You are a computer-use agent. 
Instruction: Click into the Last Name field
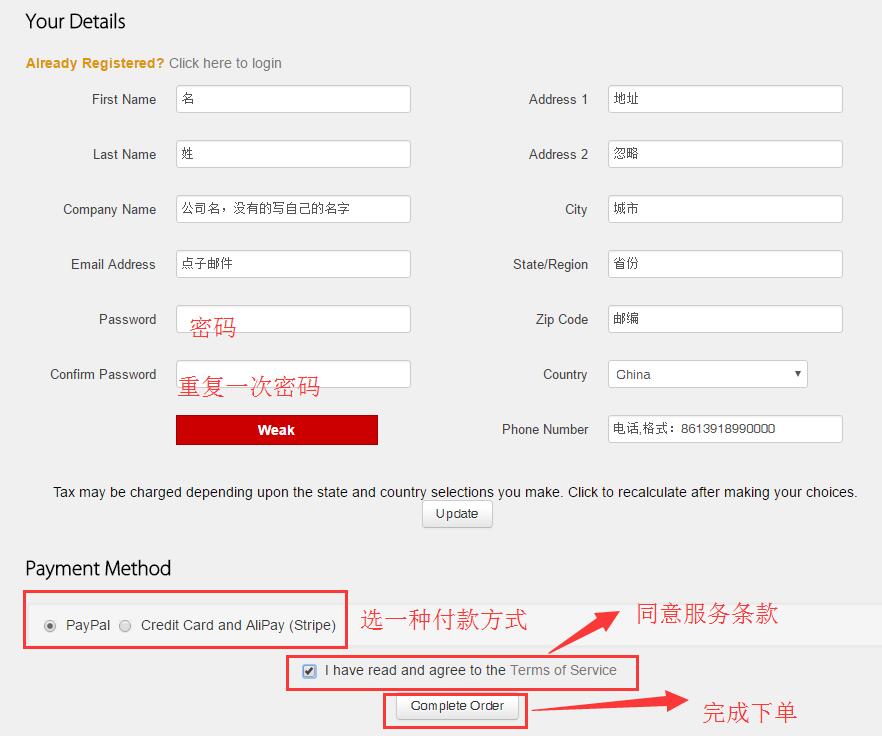(293, 154)
